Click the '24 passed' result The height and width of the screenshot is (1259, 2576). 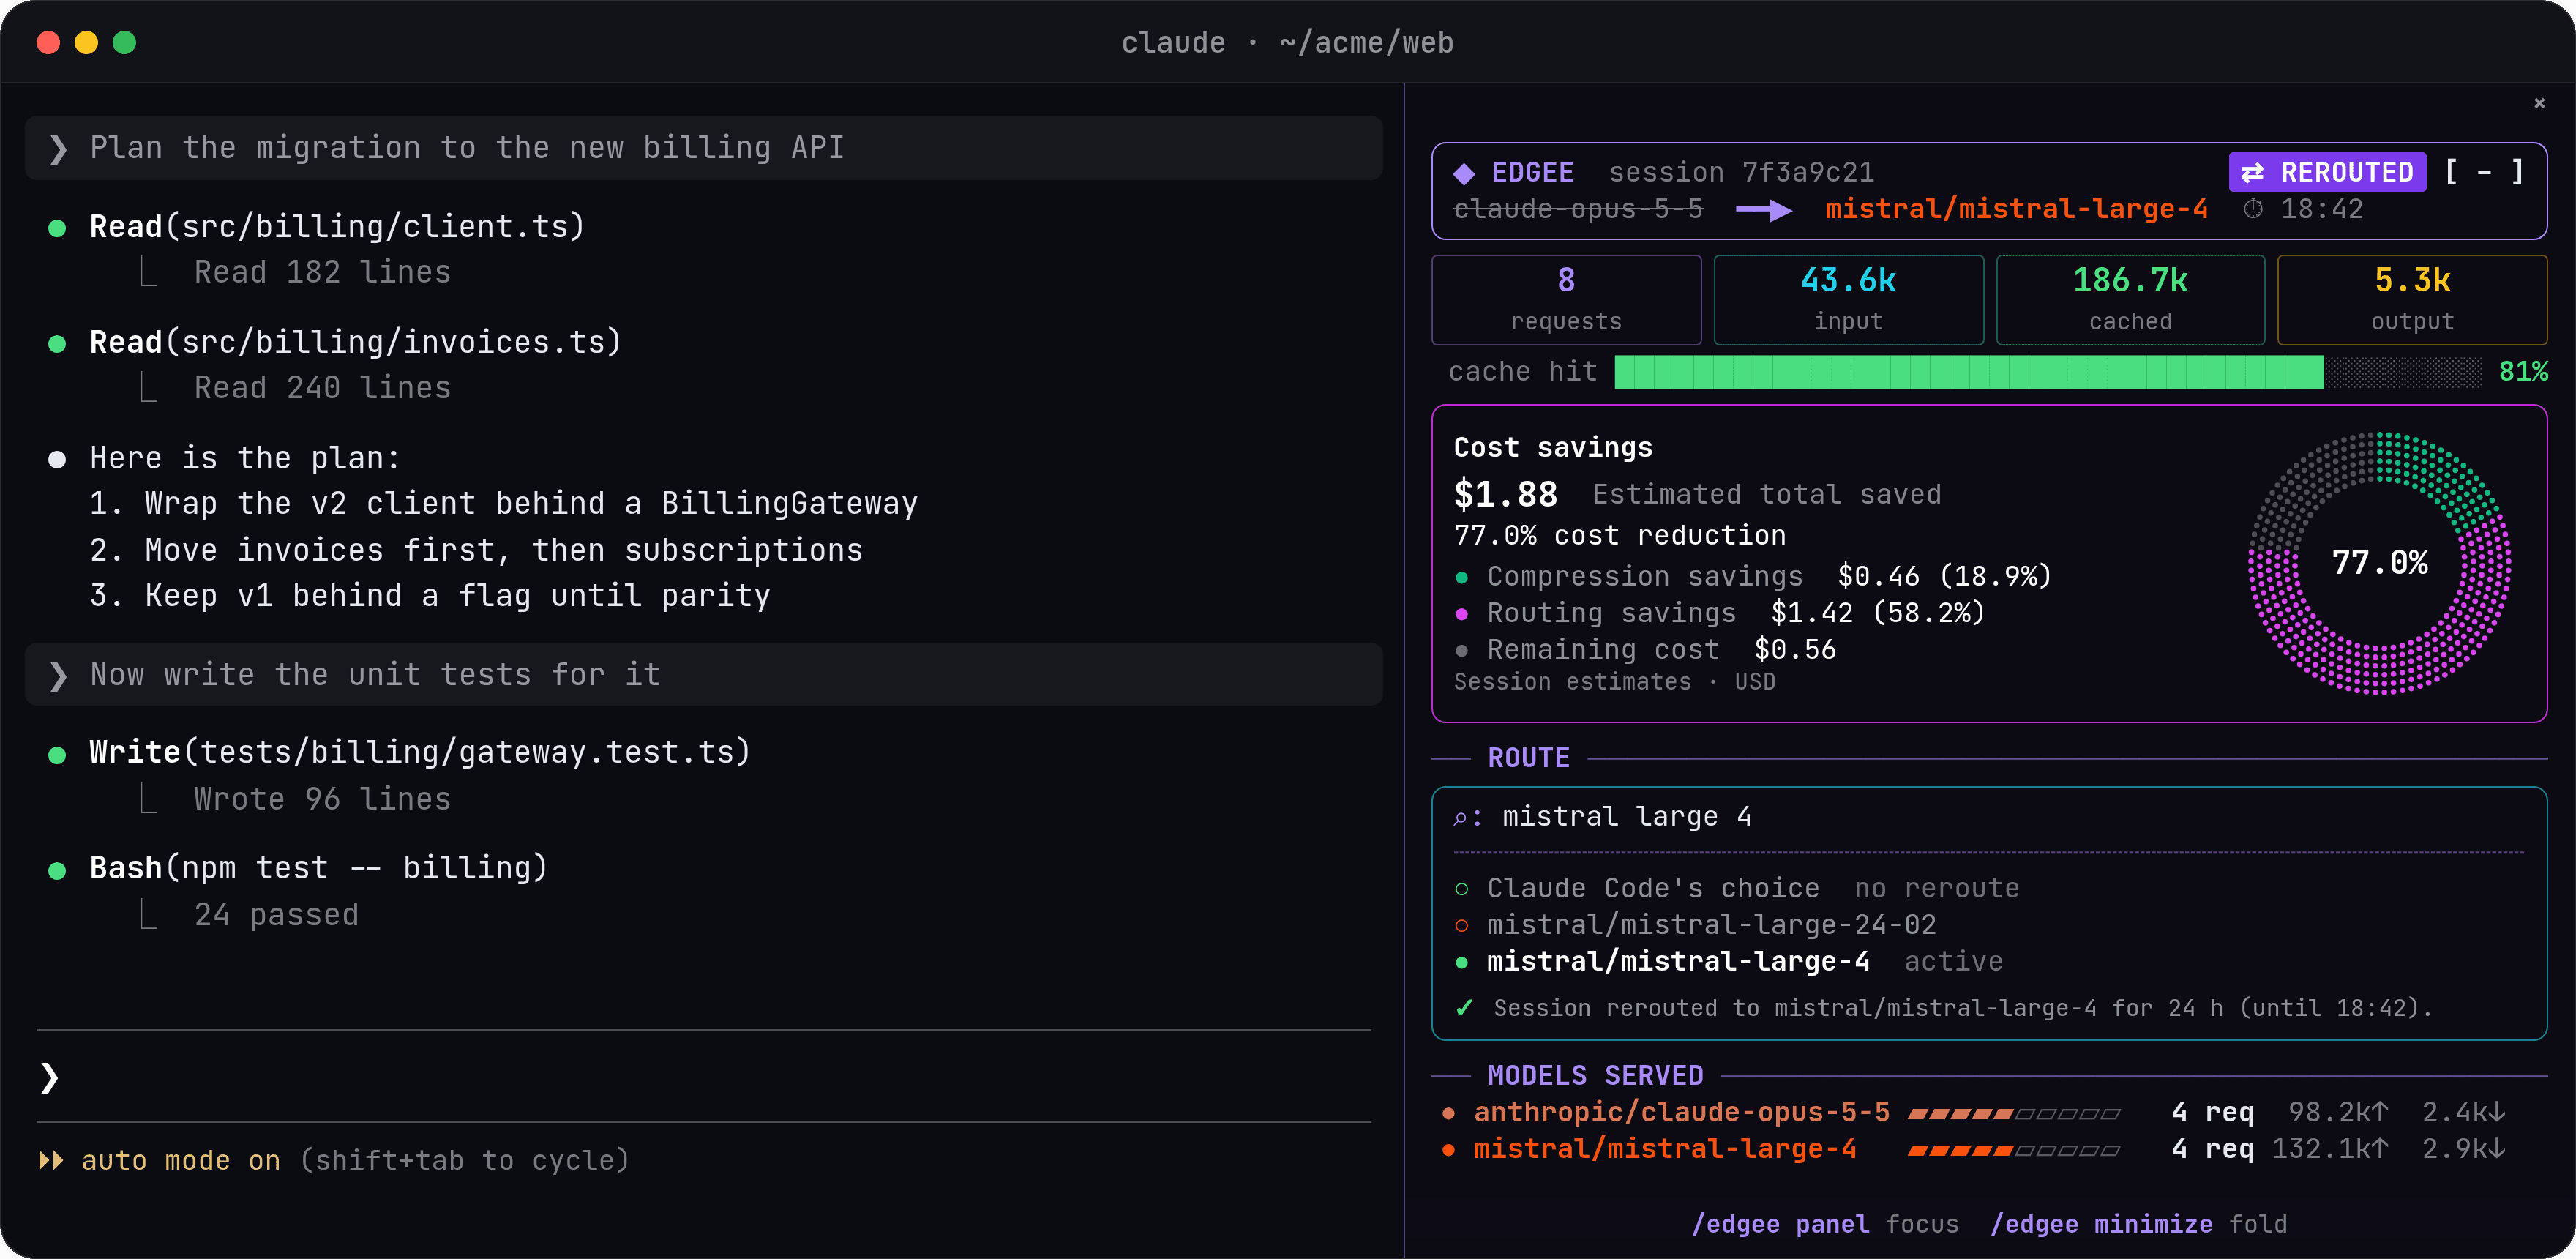coord(276,915)
